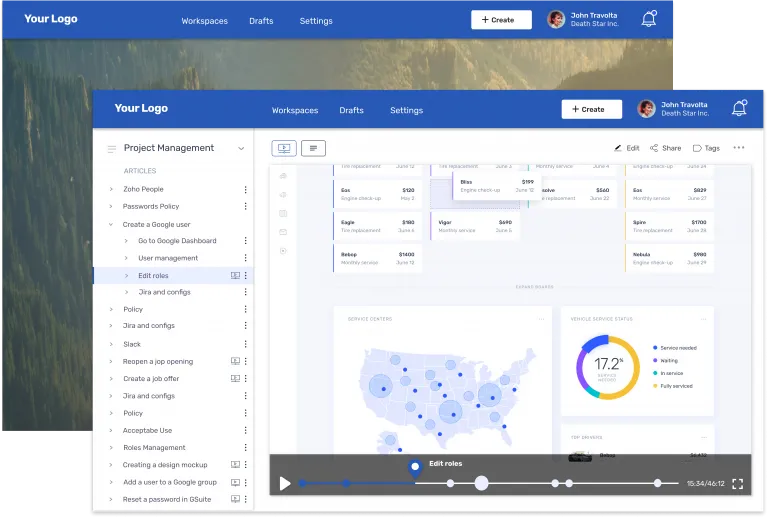
Task: Click the Expand Boards link
Action: [x=534, y=287]
